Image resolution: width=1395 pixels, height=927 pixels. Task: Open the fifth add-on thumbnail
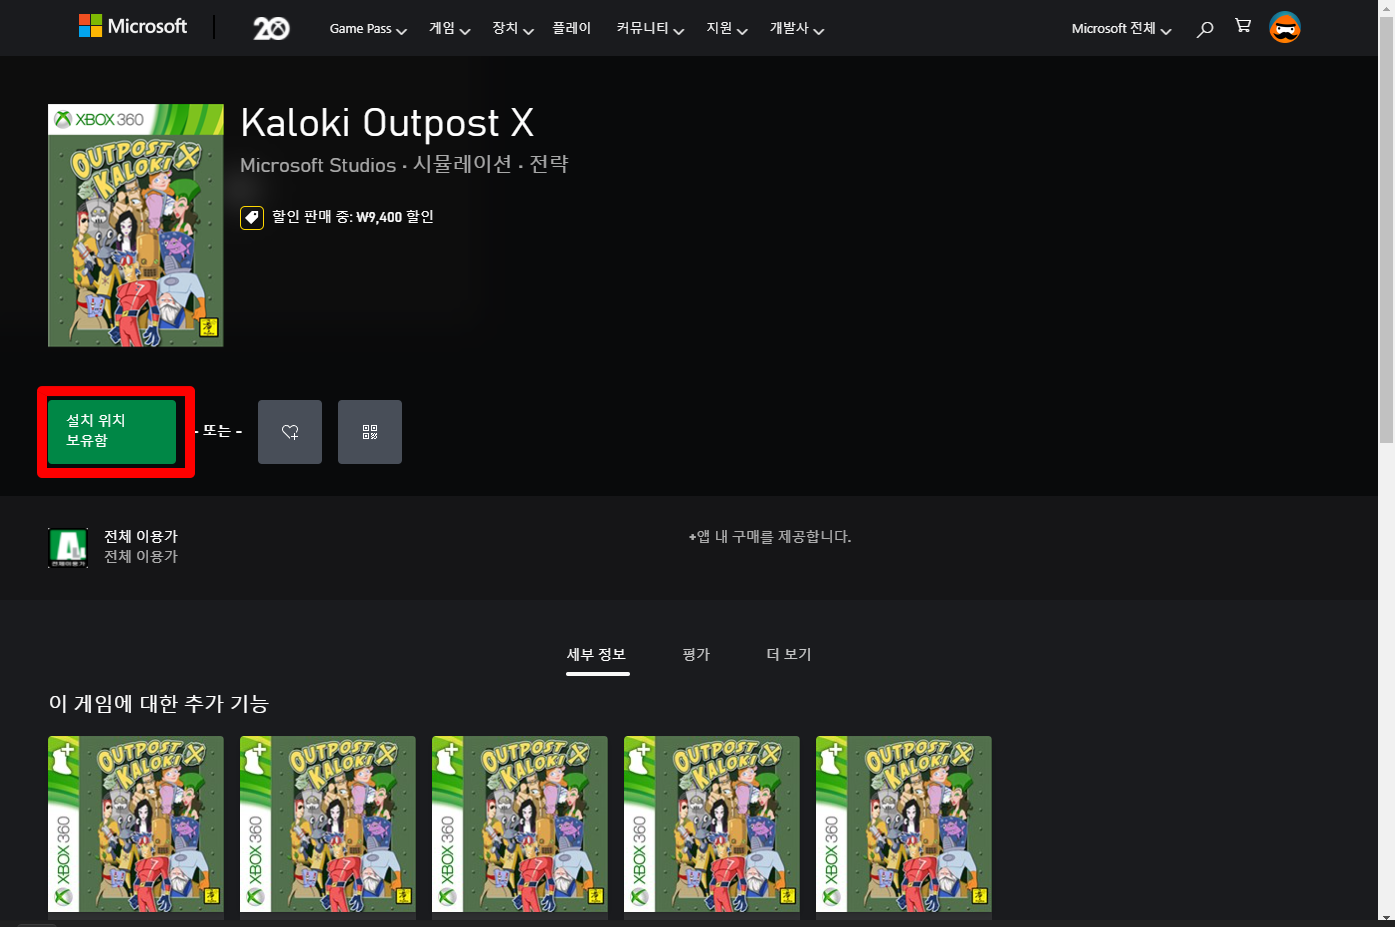point(904,824)
